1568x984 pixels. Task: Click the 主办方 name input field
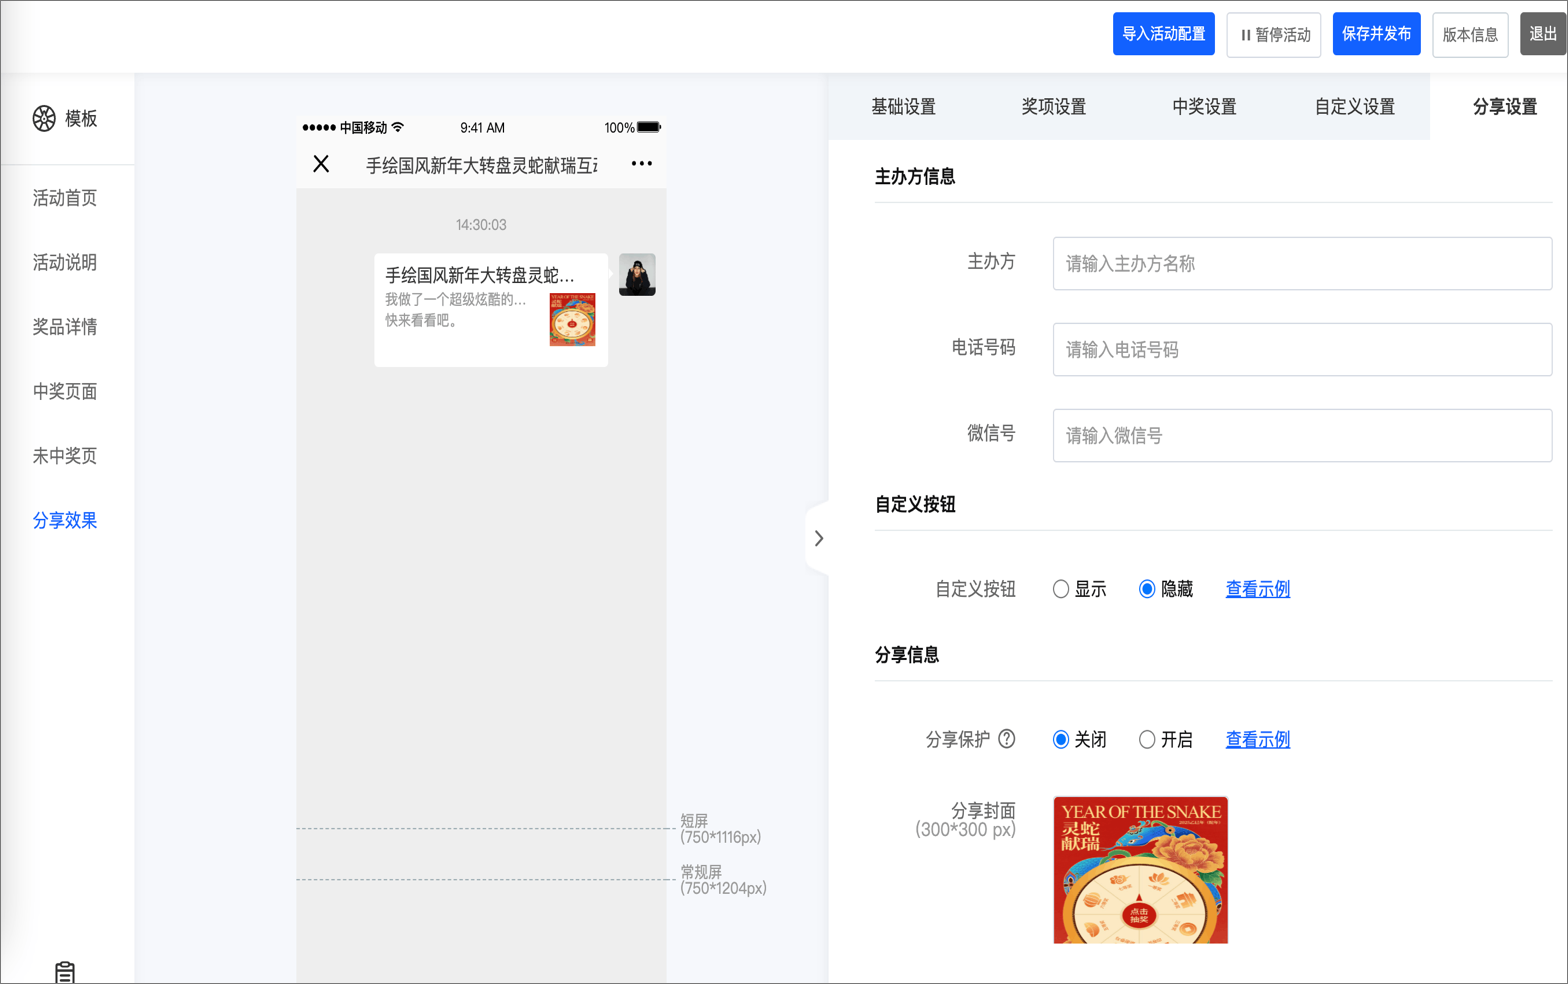[1301, 264]
